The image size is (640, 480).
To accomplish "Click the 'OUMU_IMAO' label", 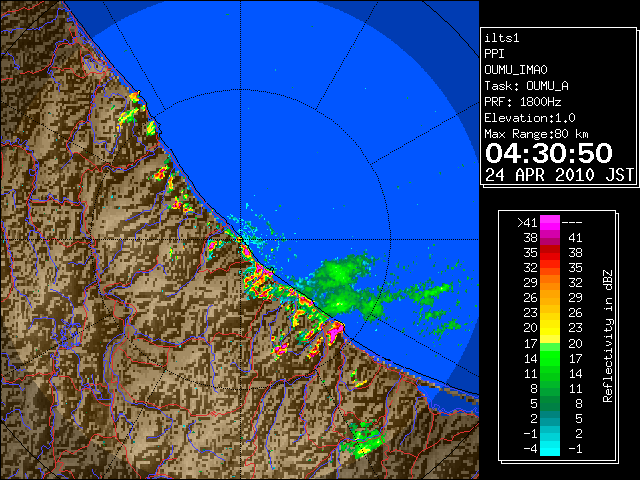I will point(516,70).
